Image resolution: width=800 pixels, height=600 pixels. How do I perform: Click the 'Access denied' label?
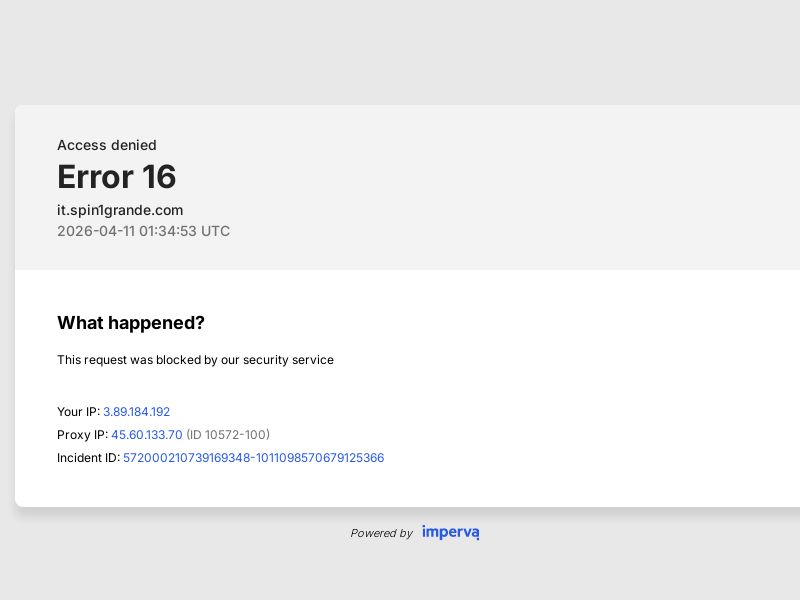click(x=107, y=145)
